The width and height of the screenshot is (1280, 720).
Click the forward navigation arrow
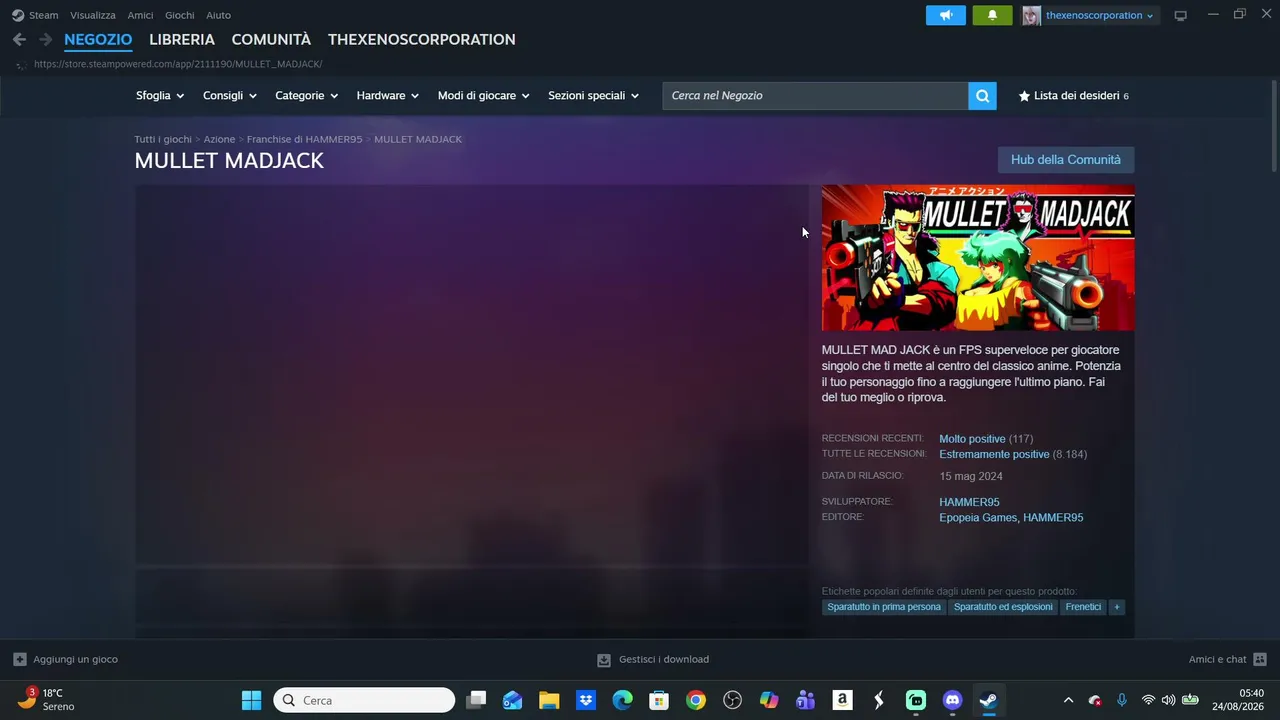(x=45, y=39)
